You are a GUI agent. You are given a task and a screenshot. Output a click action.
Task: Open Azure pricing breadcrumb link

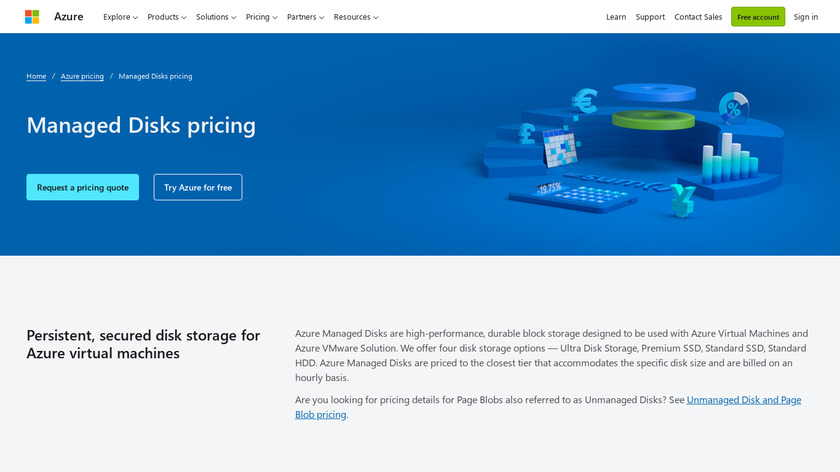coord(82,77)
